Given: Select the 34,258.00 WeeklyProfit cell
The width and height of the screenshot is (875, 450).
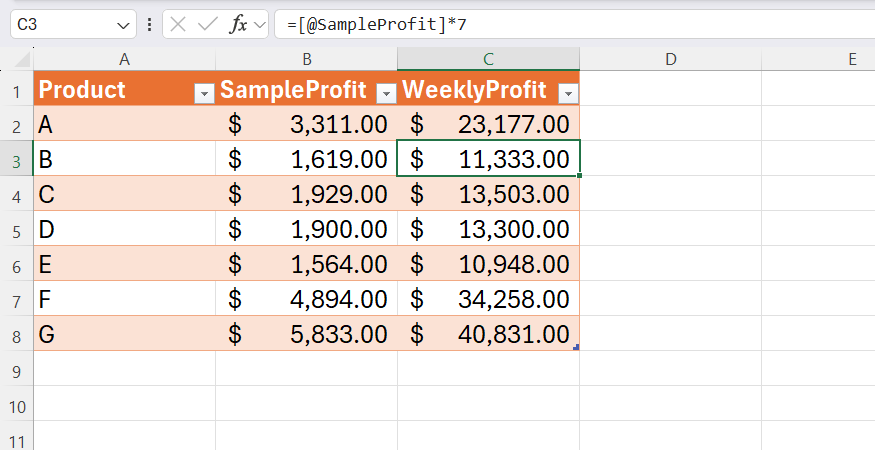Looking at the screenshot, I should (488, 299).
